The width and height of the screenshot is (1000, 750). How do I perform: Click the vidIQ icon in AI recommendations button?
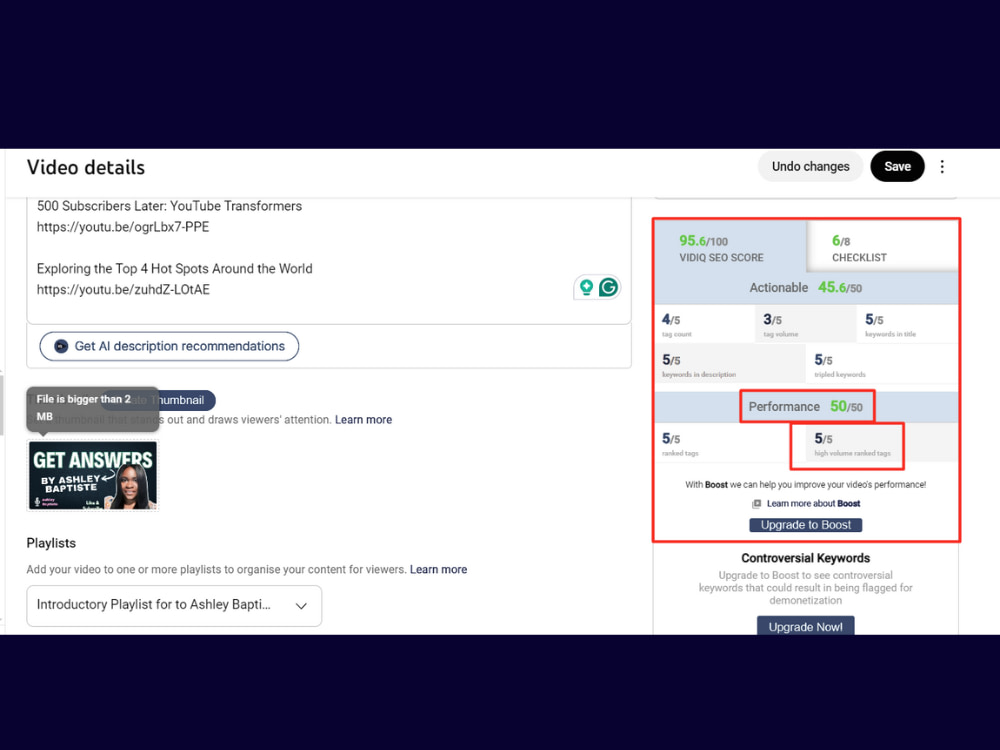click(61, 346)
